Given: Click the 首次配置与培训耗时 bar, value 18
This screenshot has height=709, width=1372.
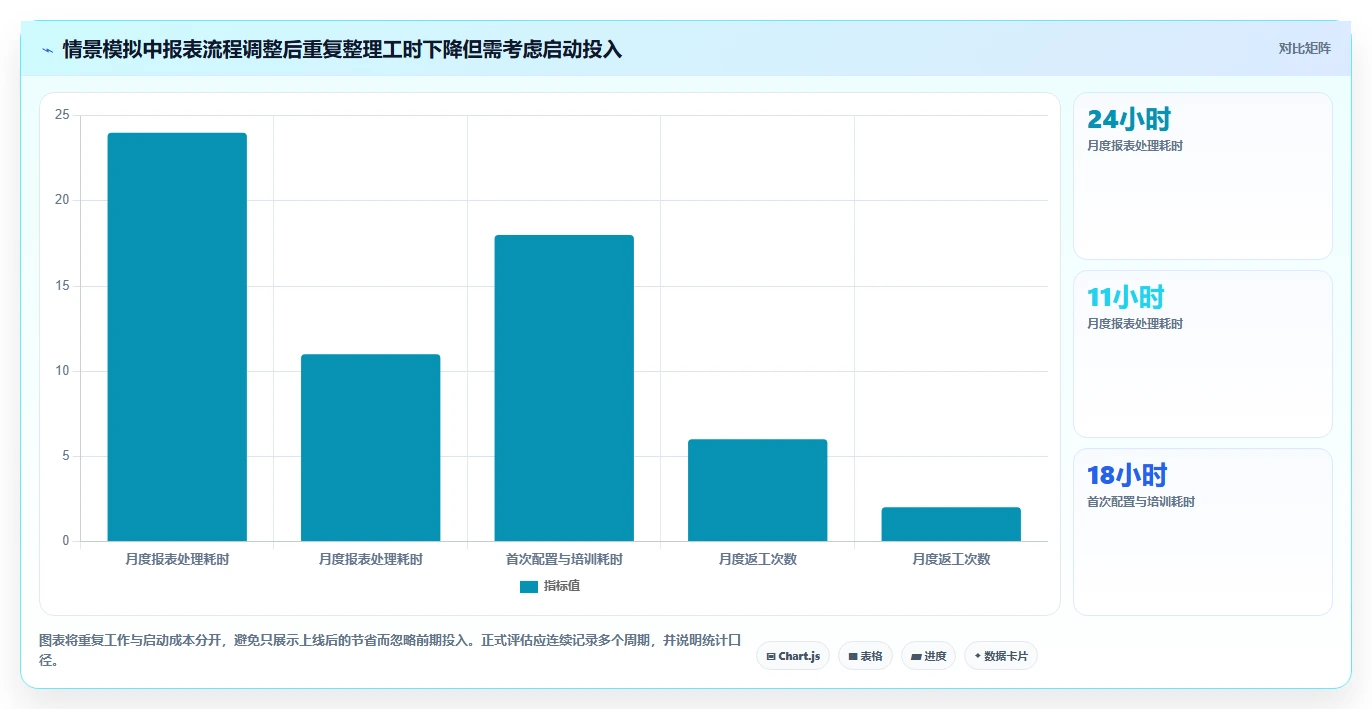Looking at the screenshot, I should 564,388.
